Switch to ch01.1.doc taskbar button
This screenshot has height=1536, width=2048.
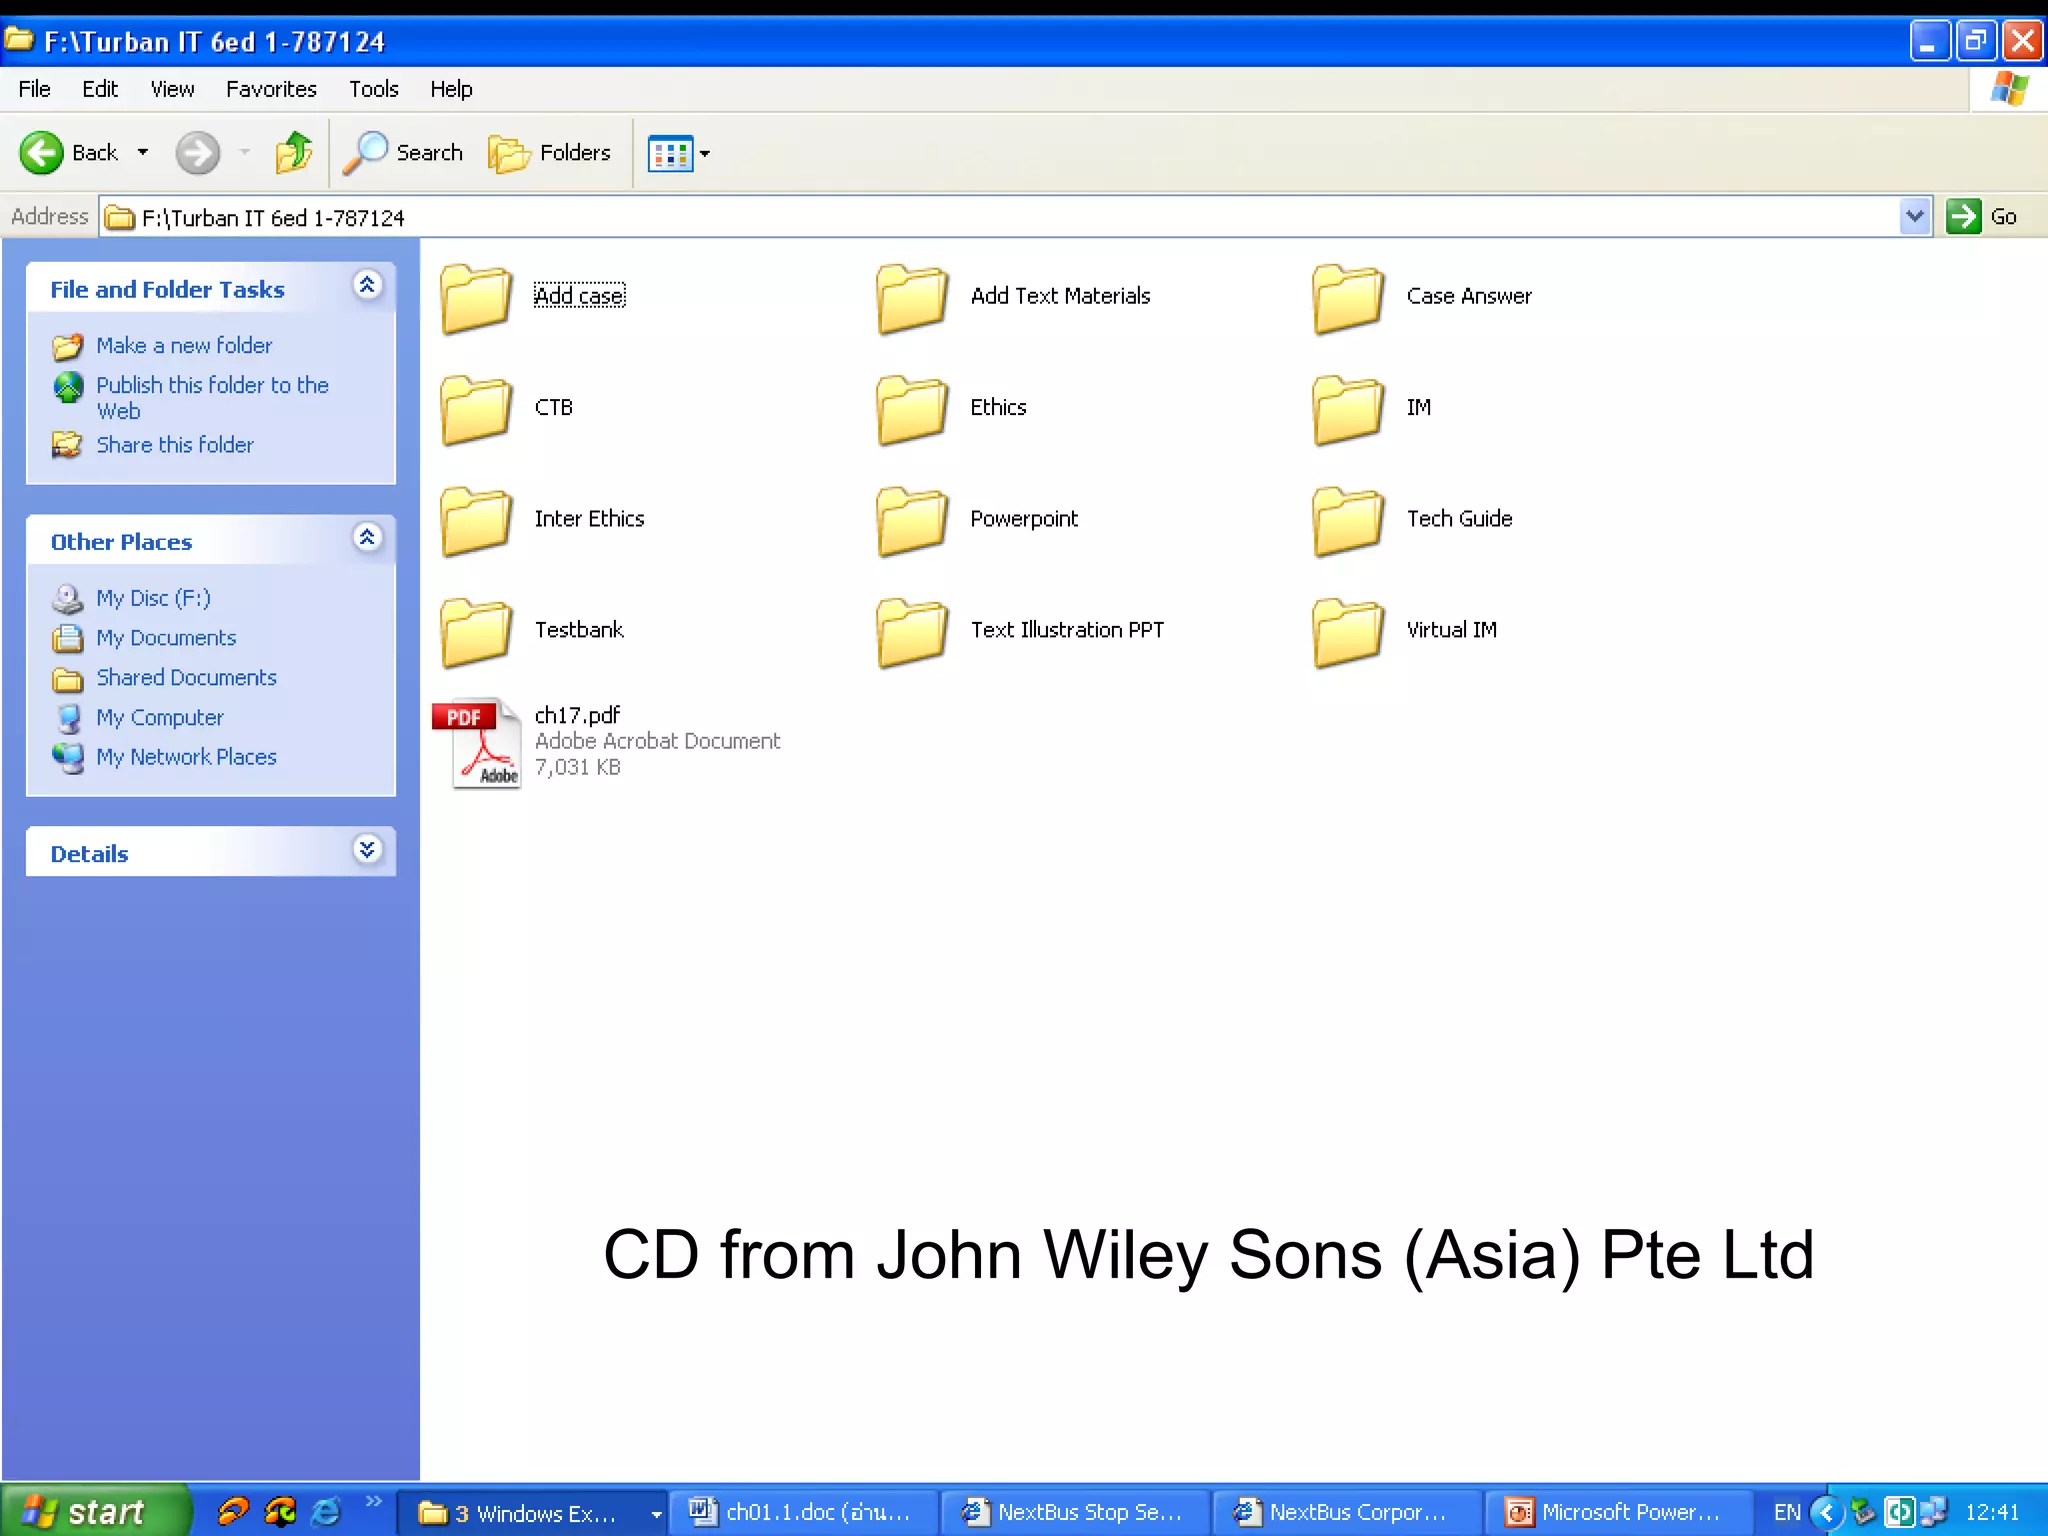[x=804, y=1513]
